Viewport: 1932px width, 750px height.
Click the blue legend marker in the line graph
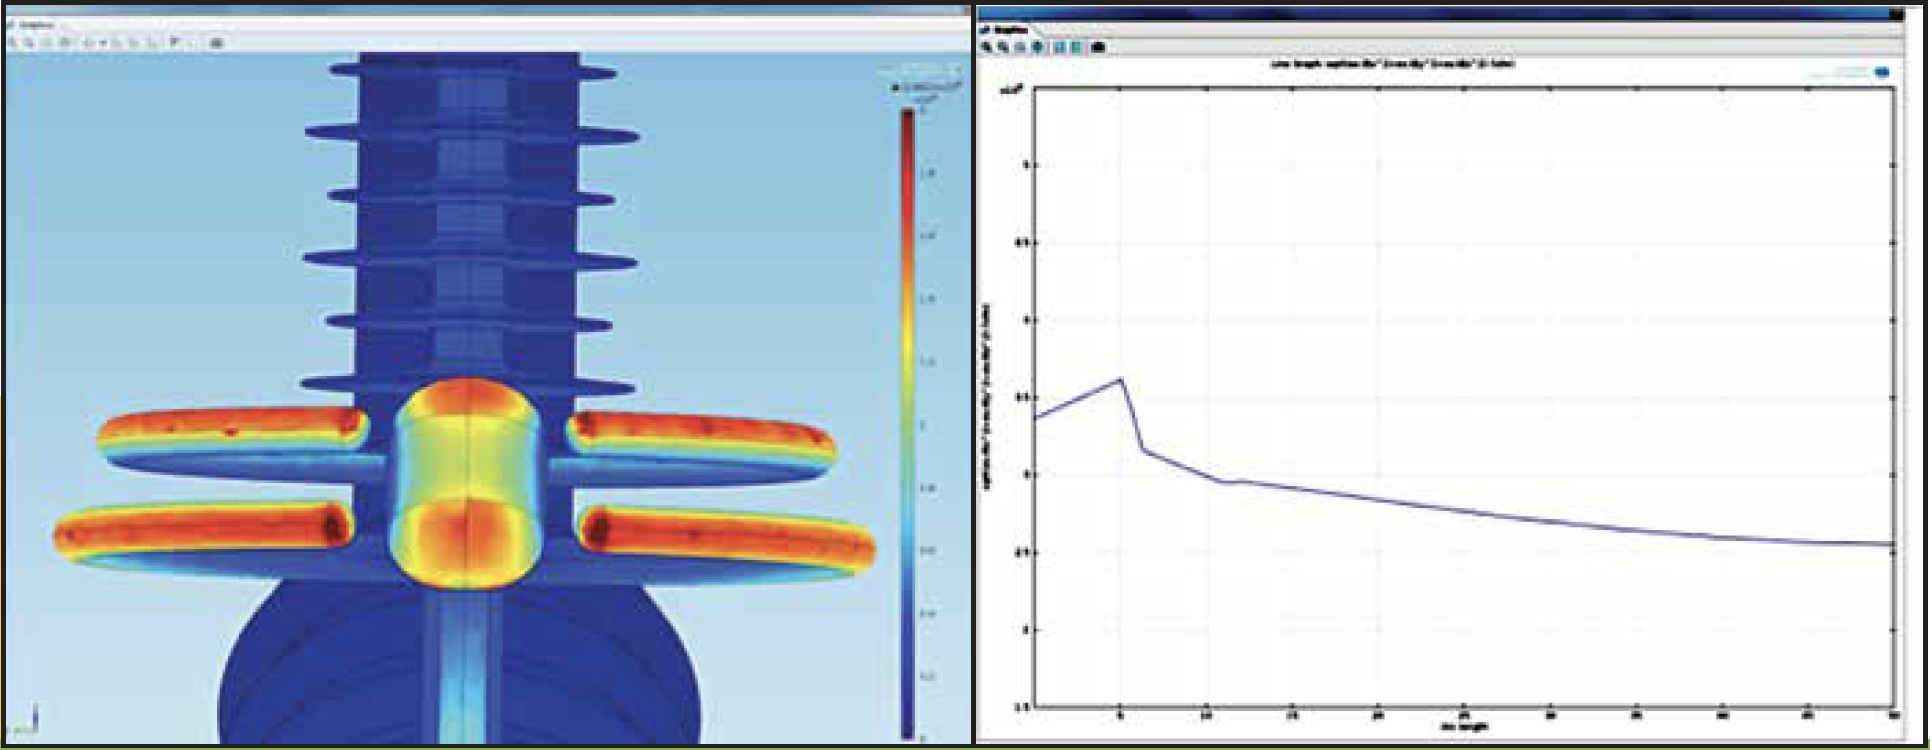[x=1881, y=72]
